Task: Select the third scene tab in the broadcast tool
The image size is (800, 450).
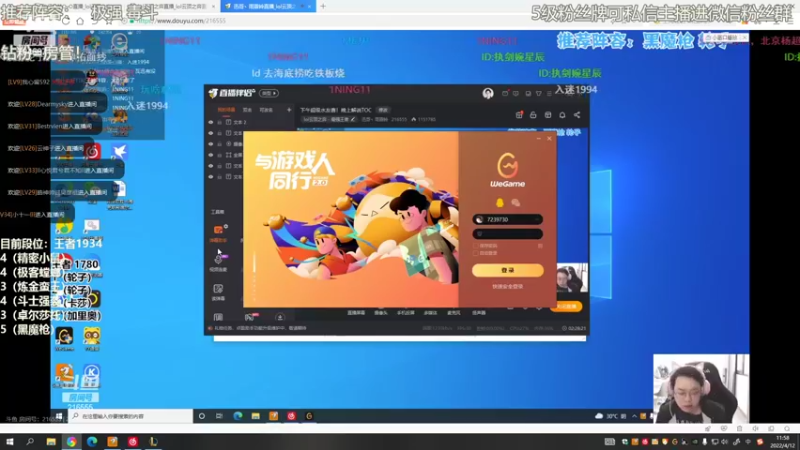Action: (266, 110)
